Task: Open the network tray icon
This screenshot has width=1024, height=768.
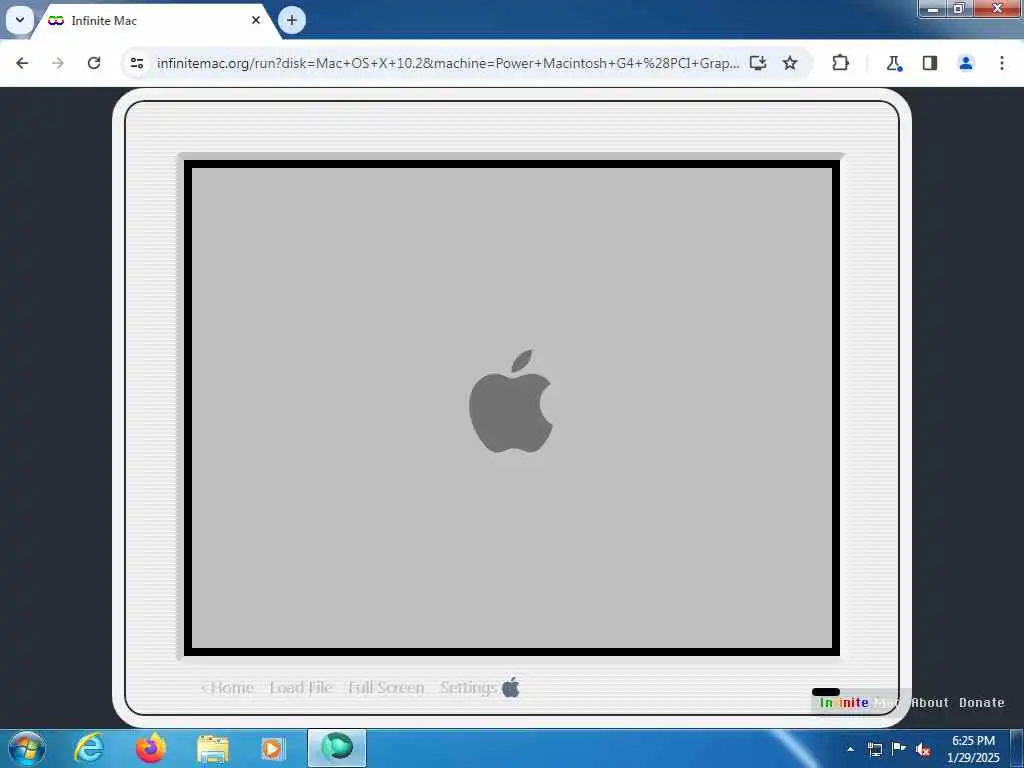Action: coord(875,749)
